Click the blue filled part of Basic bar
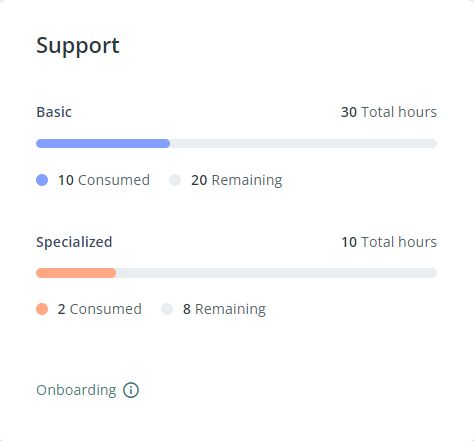The image size is (474, 441). (x=103, y=144)
